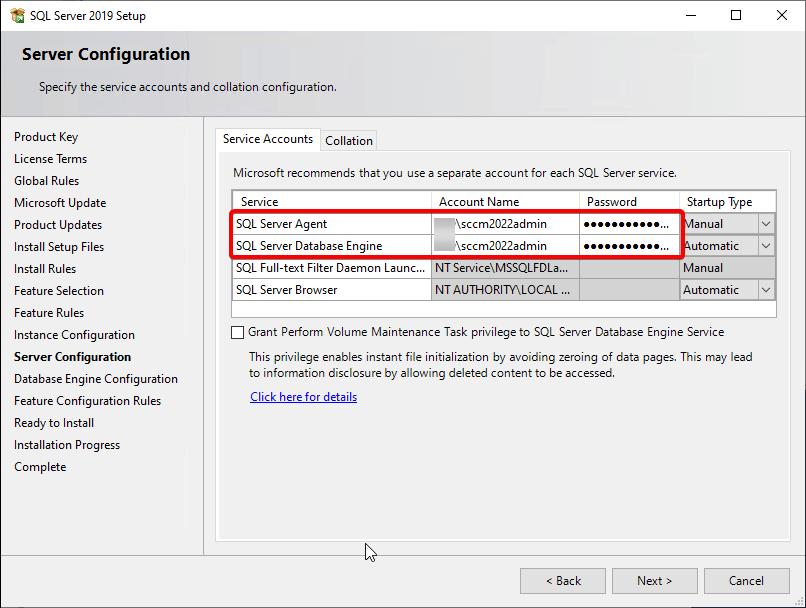Click the SQL Server Setup title bar icon
806x608 pixels.
(17, 15)
